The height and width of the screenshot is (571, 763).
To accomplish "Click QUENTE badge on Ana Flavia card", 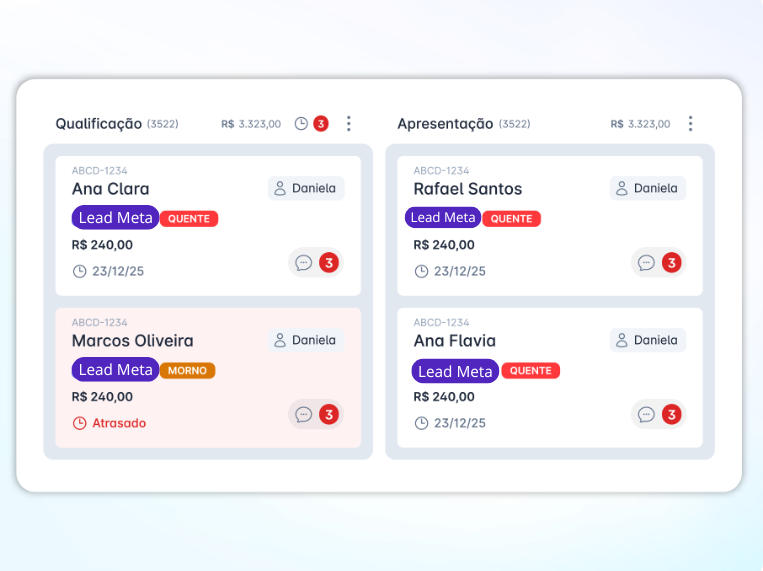I will pos(530,370).
